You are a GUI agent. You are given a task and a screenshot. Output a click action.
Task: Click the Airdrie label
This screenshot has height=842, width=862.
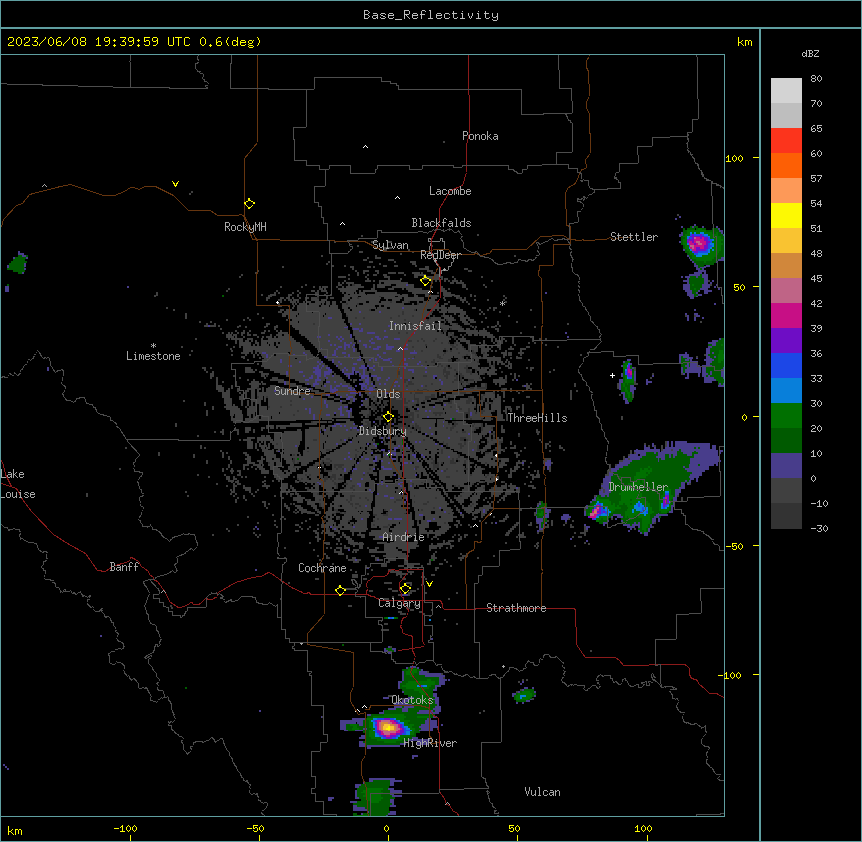pyautogui.click(x=404, y=537)
